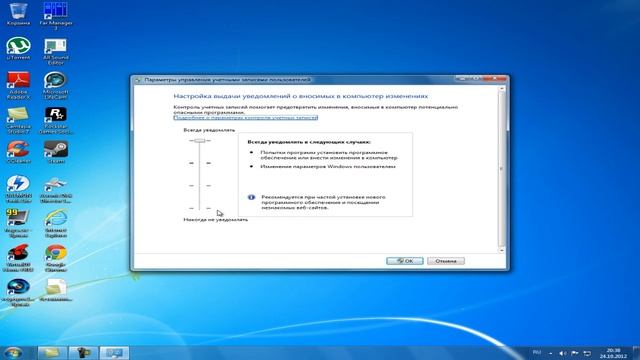Open the Recycle Bin (Корзина) desktop icon
This screenshot has height=360, width=640.
pyautogui.click(x=18, y=14)
